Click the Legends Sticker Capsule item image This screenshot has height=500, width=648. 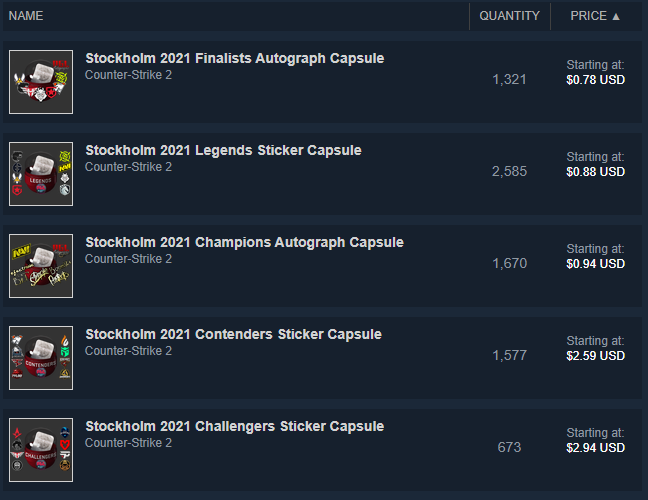[x=41, y=174]
